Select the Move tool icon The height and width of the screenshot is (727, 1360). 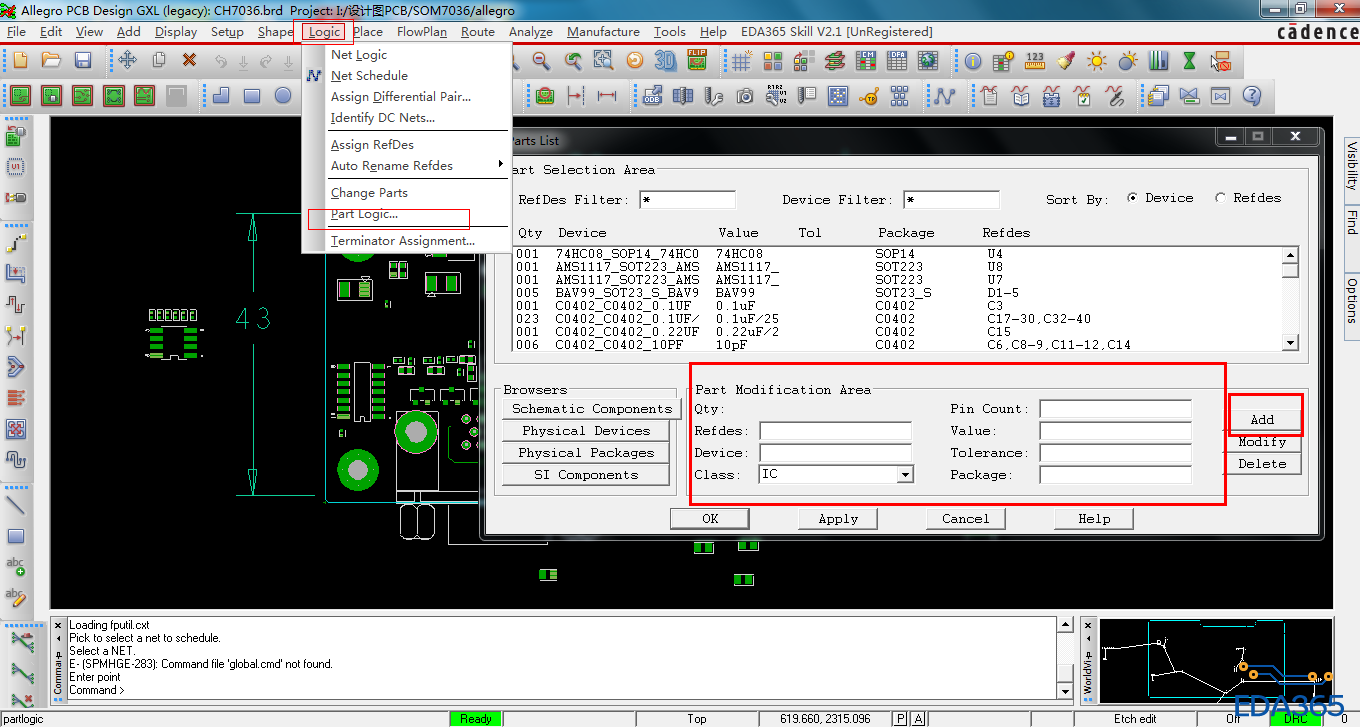127,61
